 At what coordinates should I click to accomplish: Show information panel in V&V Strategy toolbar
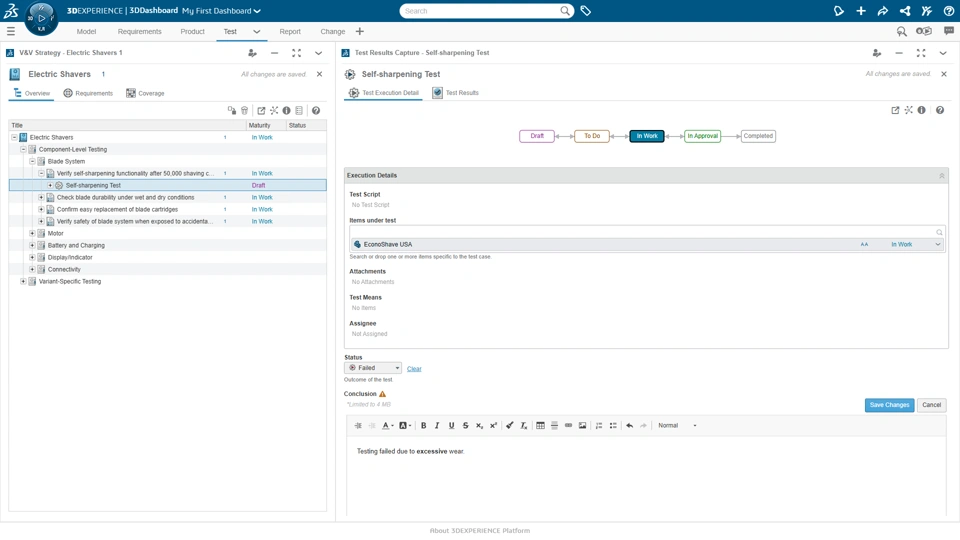pyautogui.click(x=286, y=110)
